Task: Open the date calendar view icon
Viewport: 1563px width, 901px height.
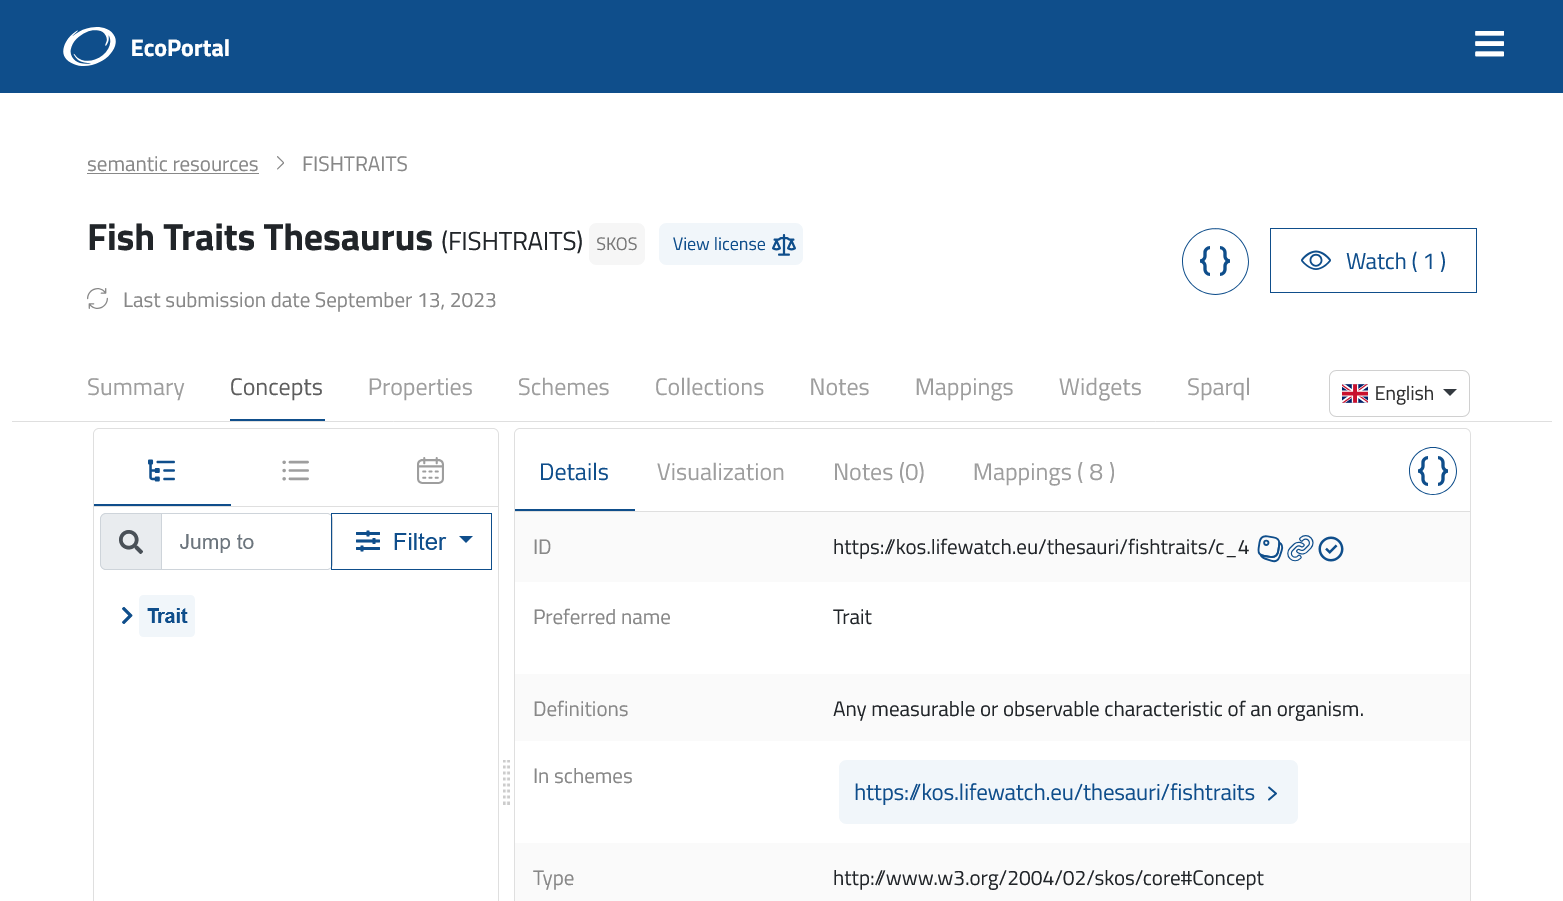Action: [x=430, y=471]
